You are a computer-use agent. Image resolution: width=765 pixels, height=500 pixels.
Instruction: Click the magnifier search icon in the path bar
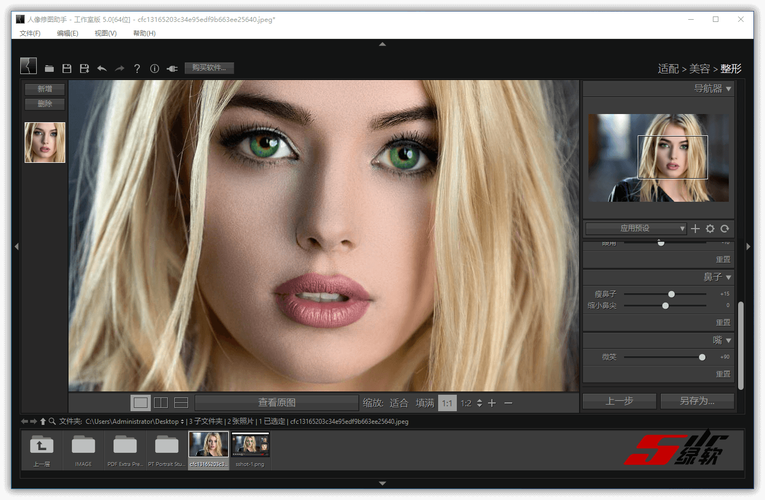coord(52,421)
